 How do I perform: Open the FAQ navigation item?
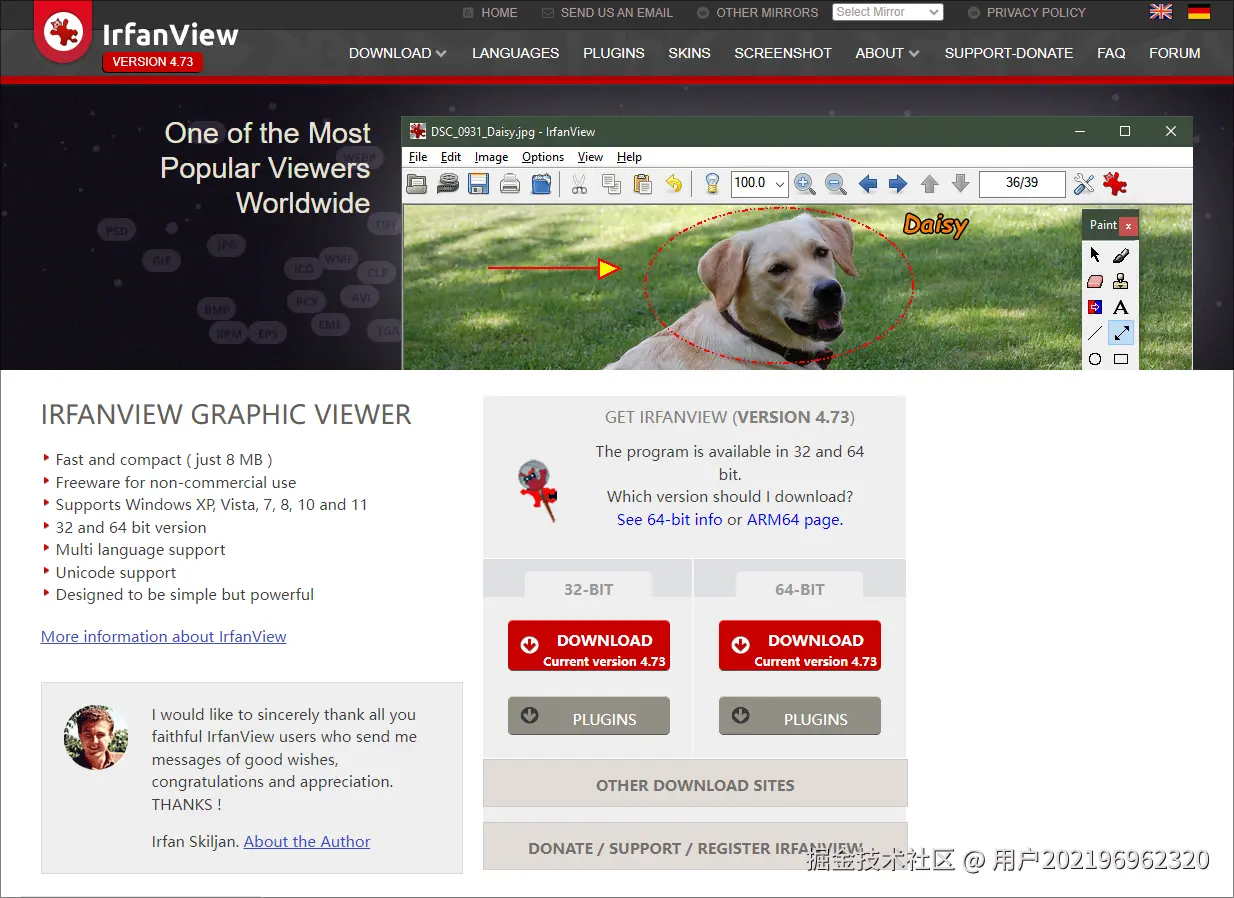tap(1111, 53)
